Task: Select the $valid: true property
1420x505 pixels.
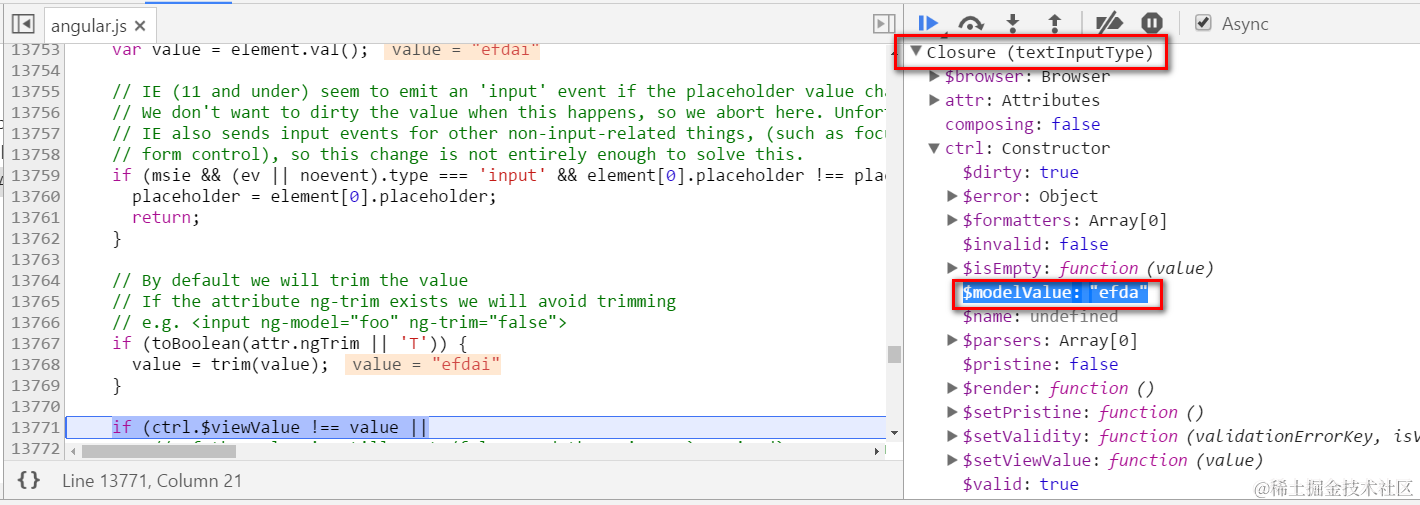Action: [1020, 484]
